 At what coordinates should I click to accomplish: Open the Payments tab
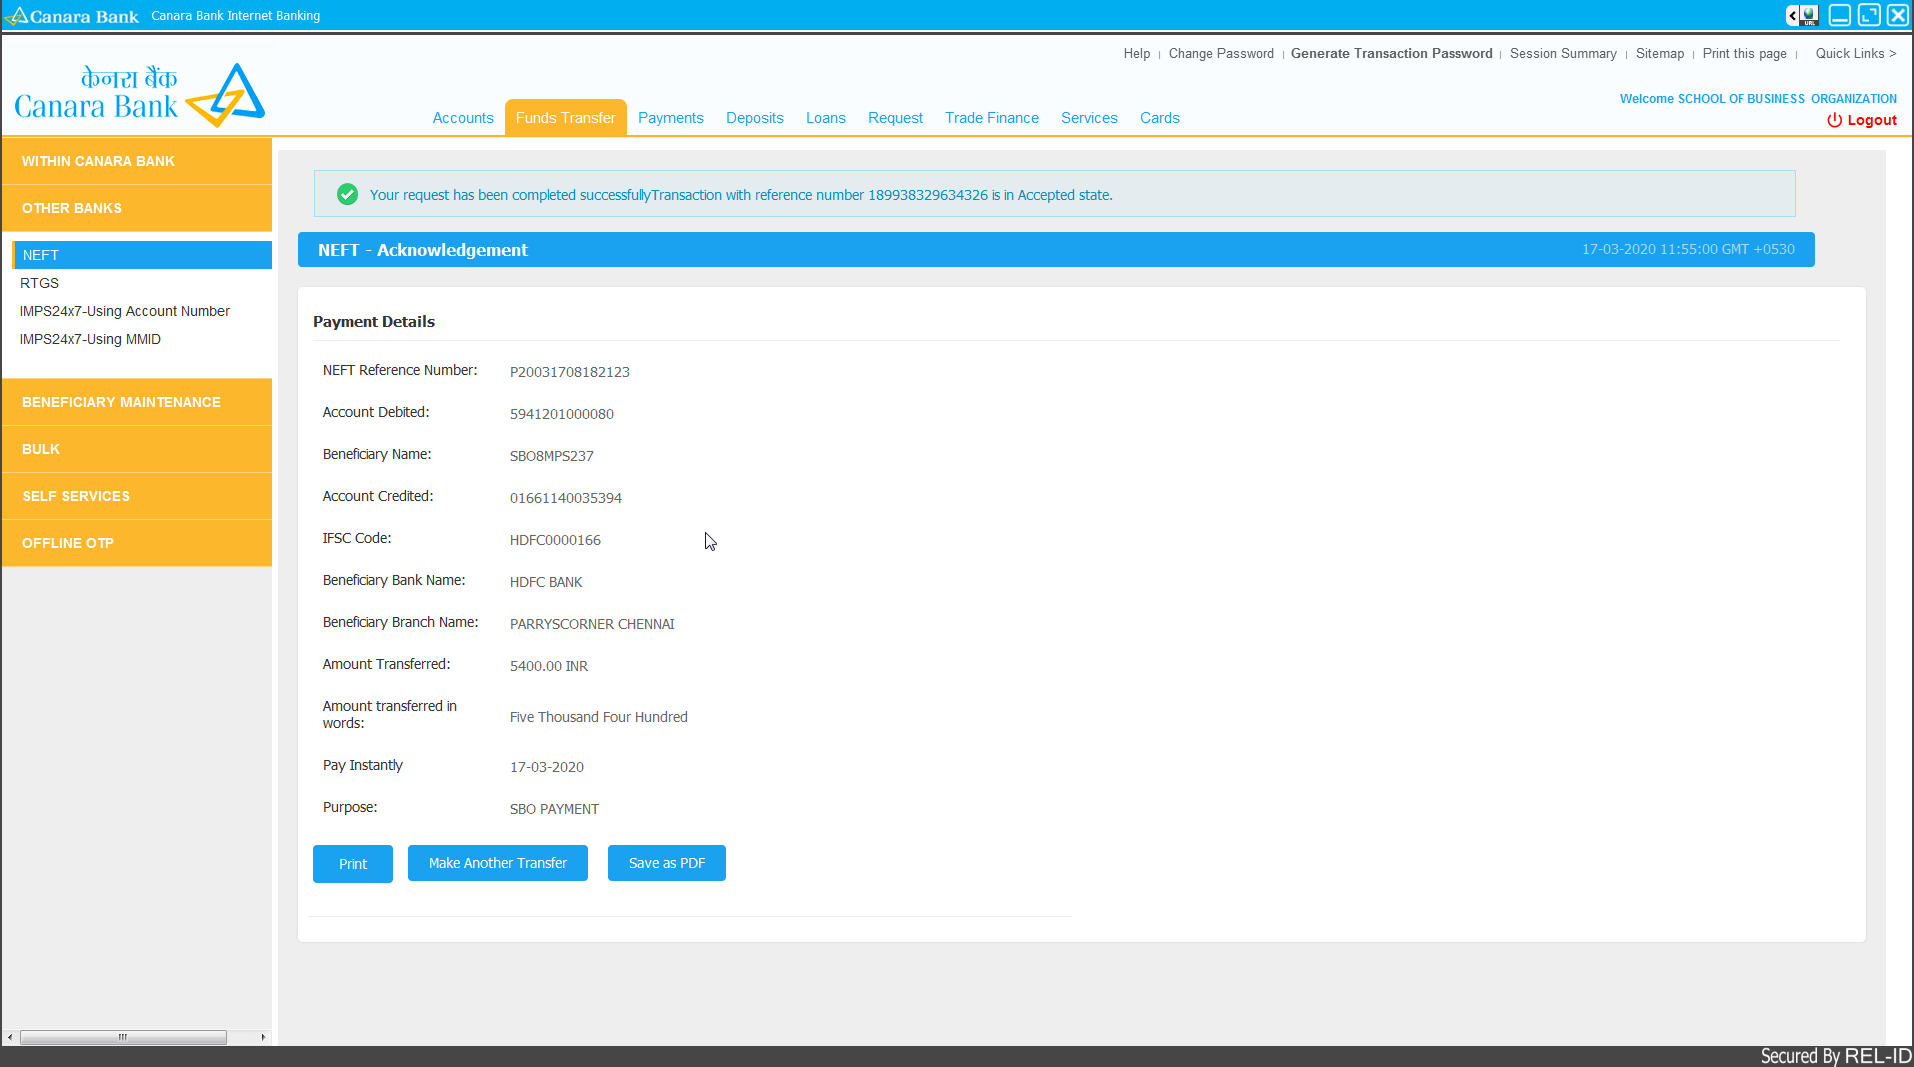point(671,118)
